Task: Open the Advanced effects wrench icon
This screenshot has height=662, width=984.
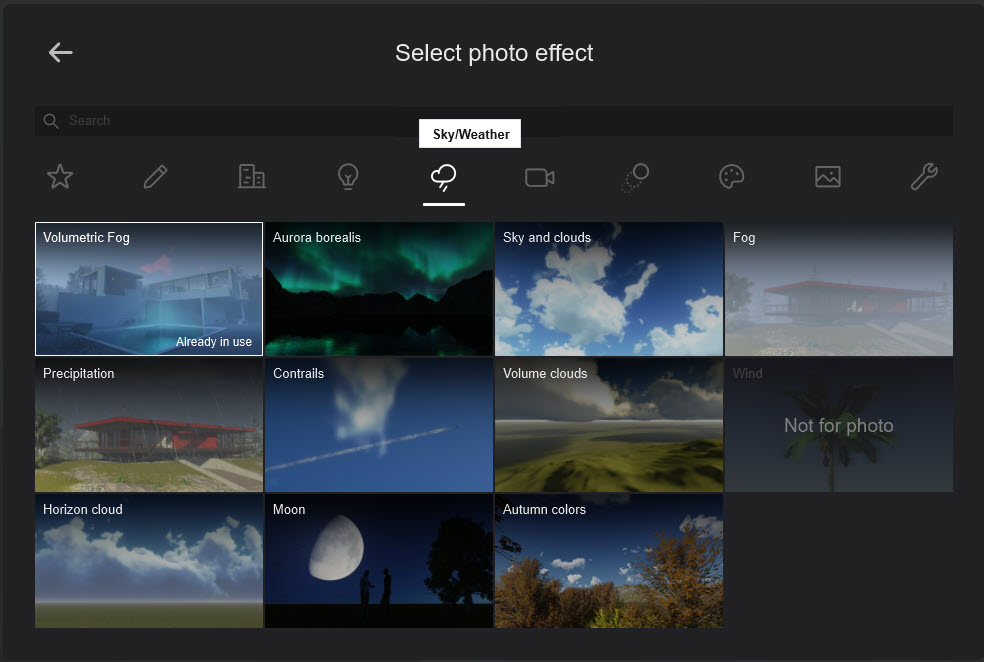Action: pyautogui.click(x=923, y=176)
